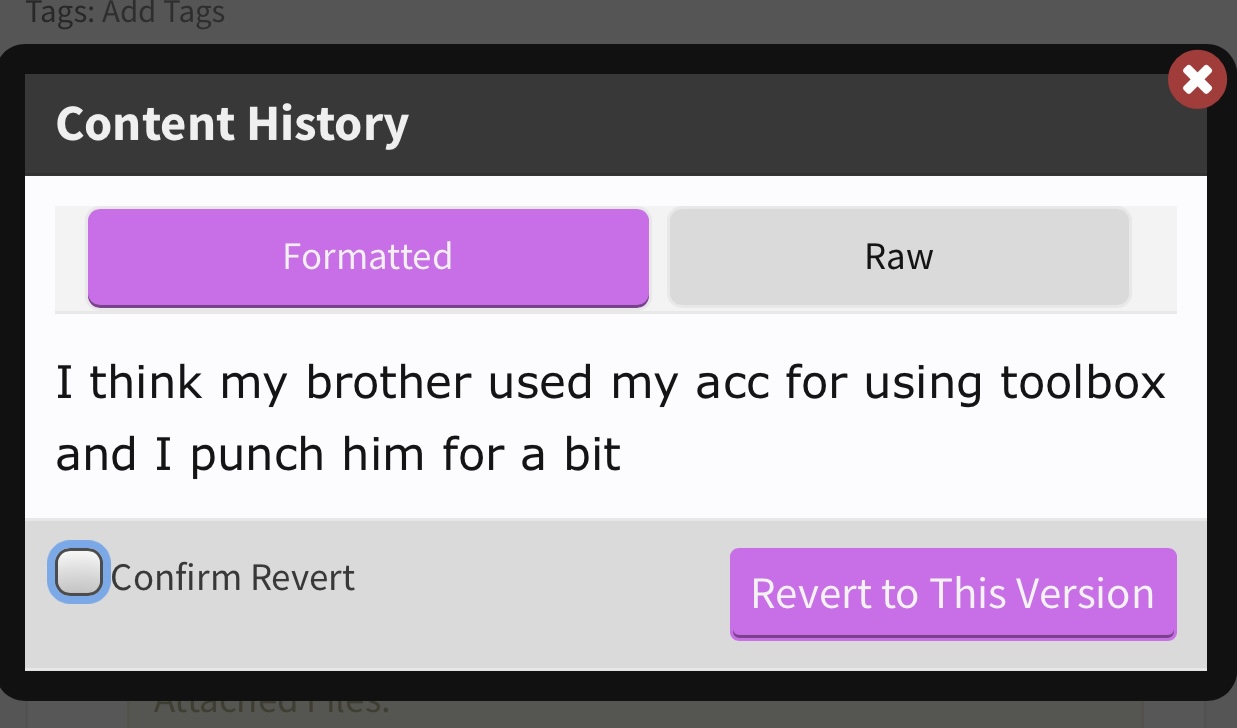Switch to the Raw view tab
This screenshot has width=1237, height=728.
tap(899, 257)
